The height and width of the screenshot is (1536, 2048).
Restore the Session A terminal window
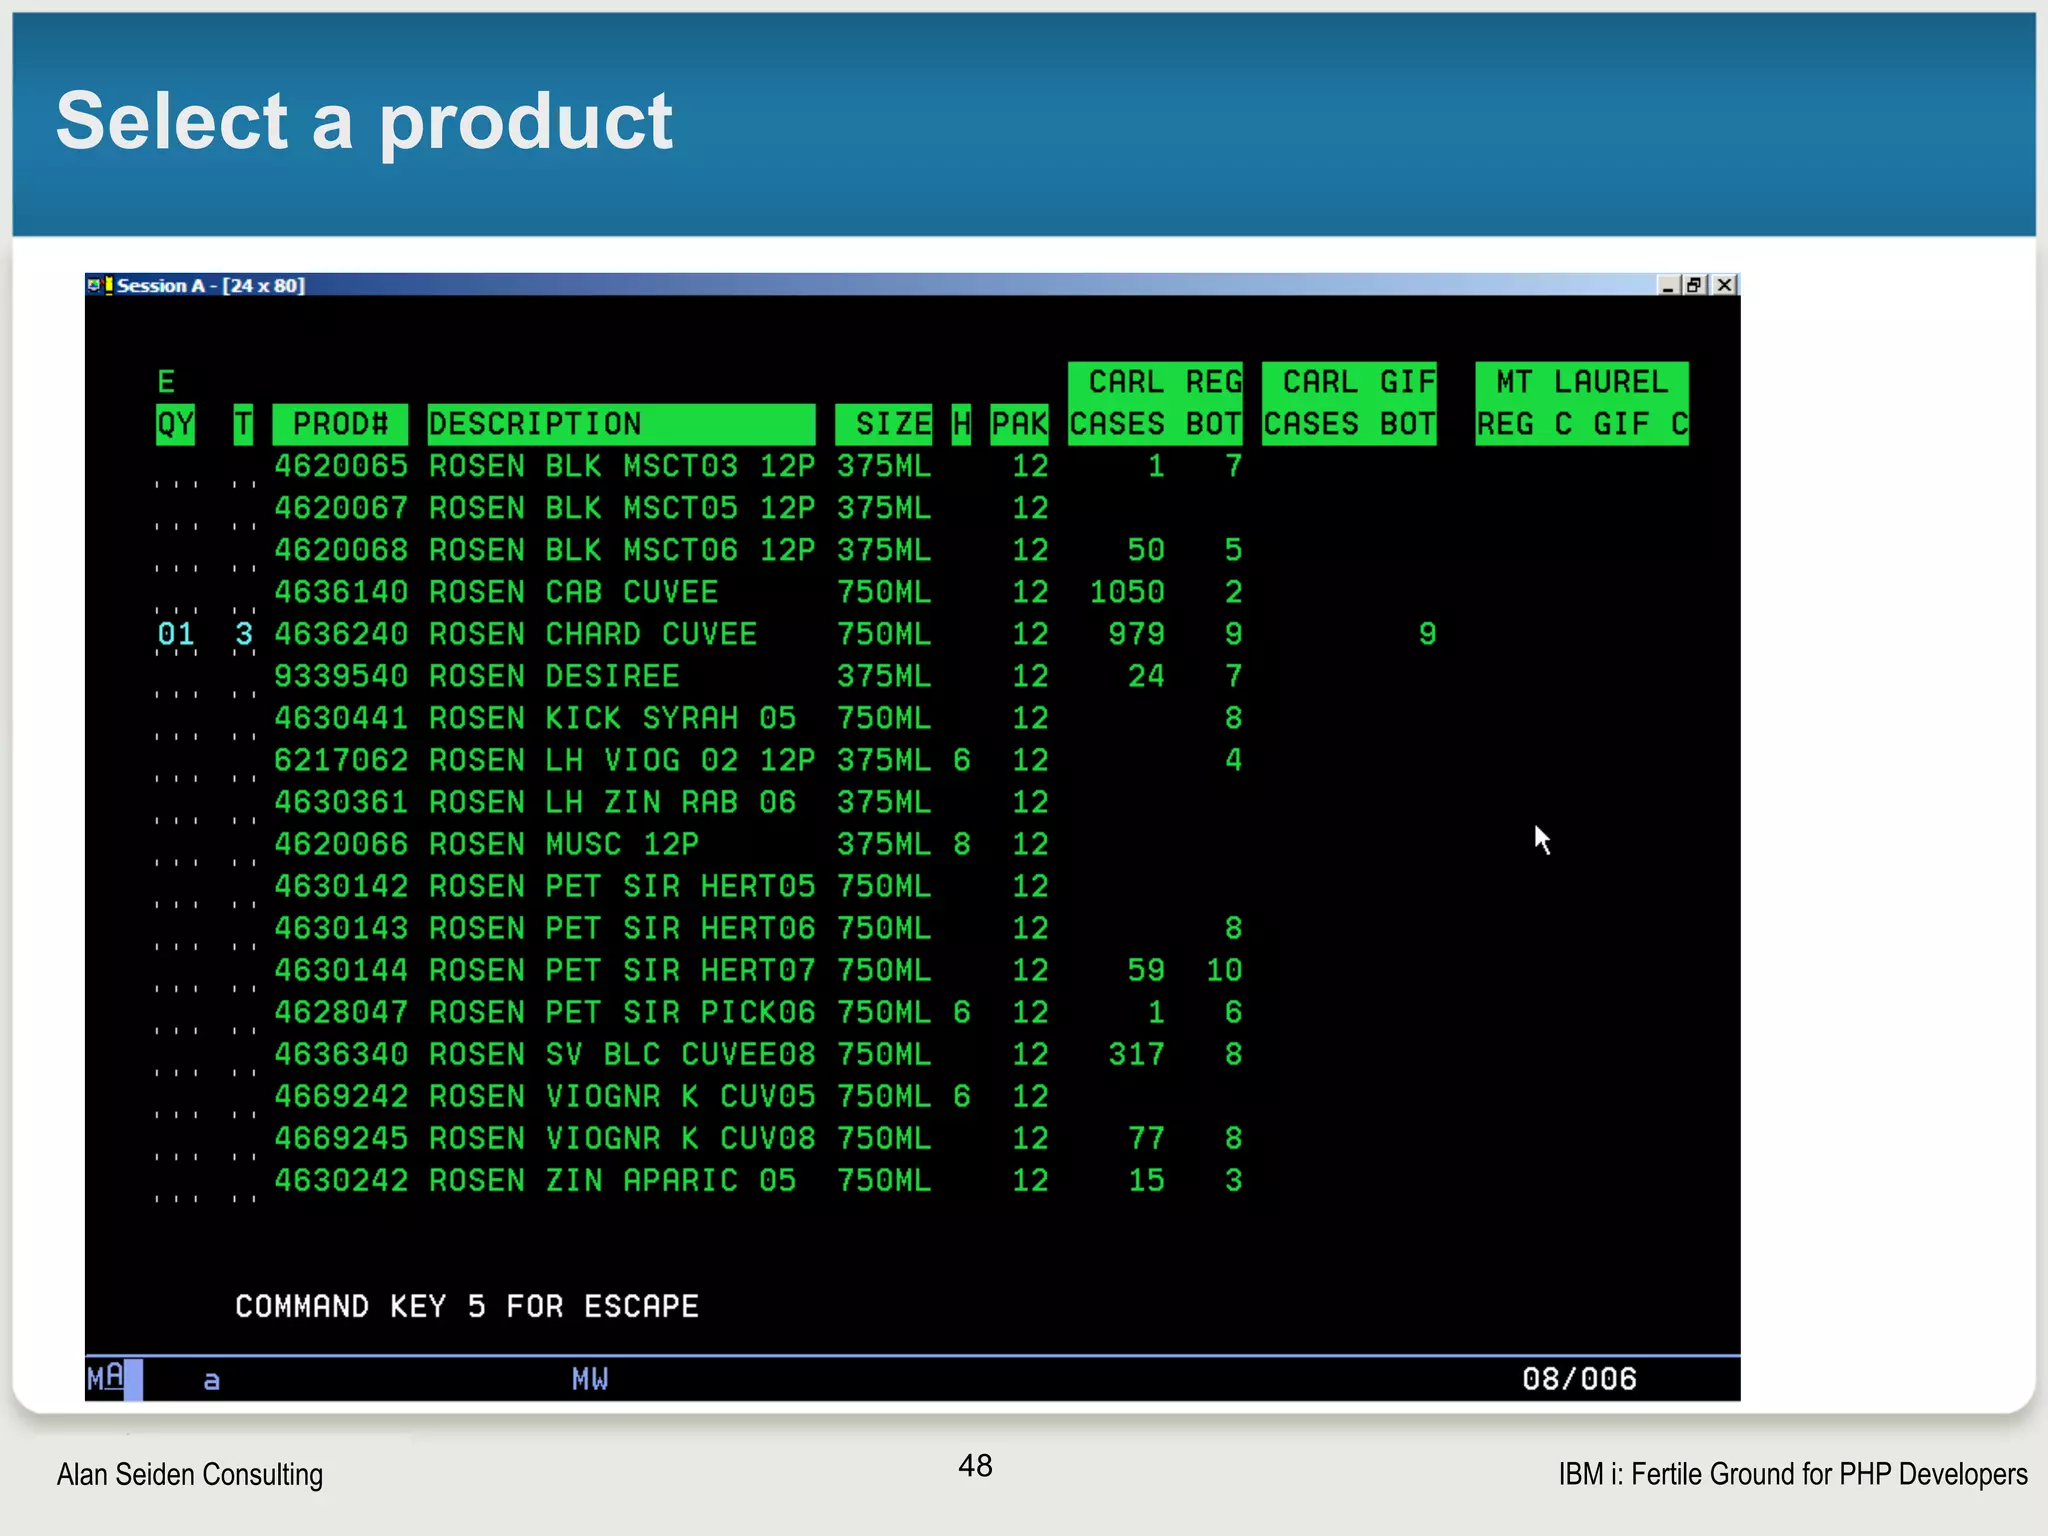1693,285
